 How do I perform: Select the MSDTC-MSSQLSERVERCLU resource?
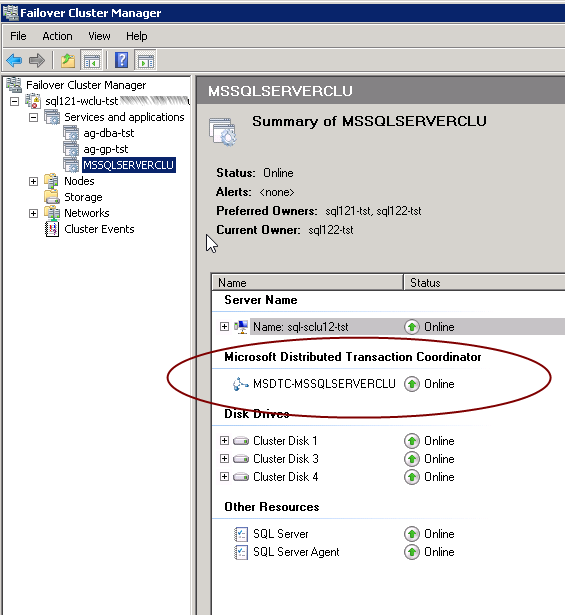pyautogui.click(x=324, y=384)
